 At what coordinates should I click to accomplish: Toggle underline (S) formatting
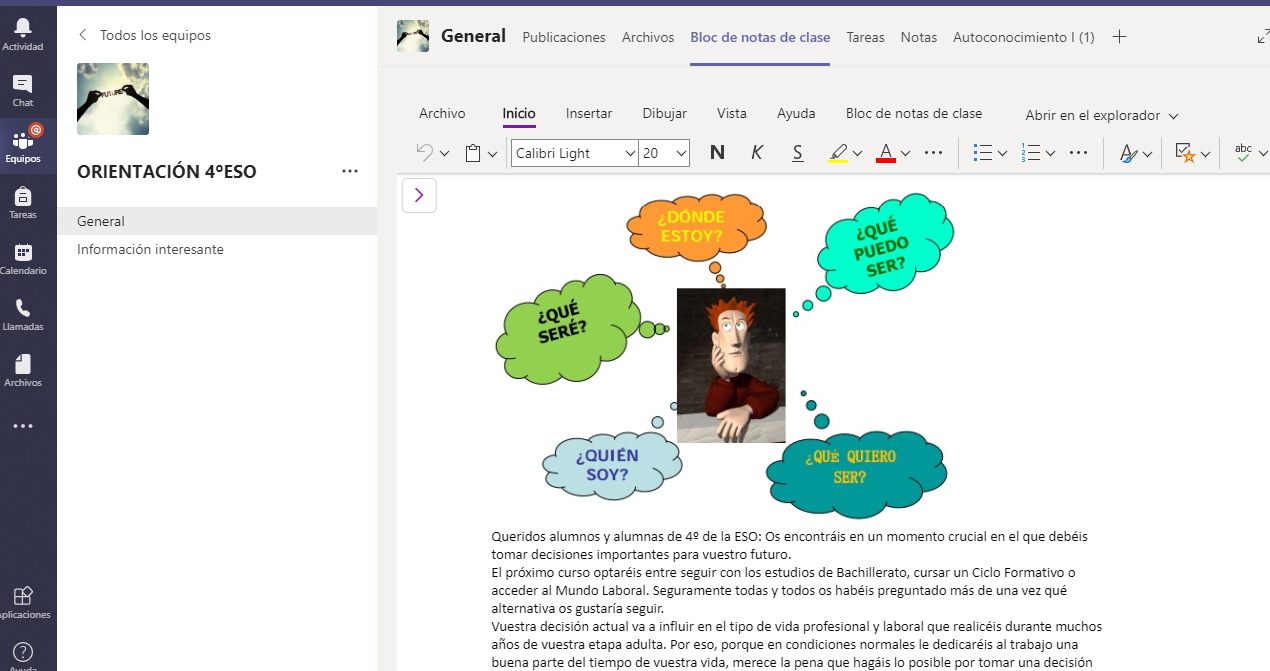pos(797,153)
